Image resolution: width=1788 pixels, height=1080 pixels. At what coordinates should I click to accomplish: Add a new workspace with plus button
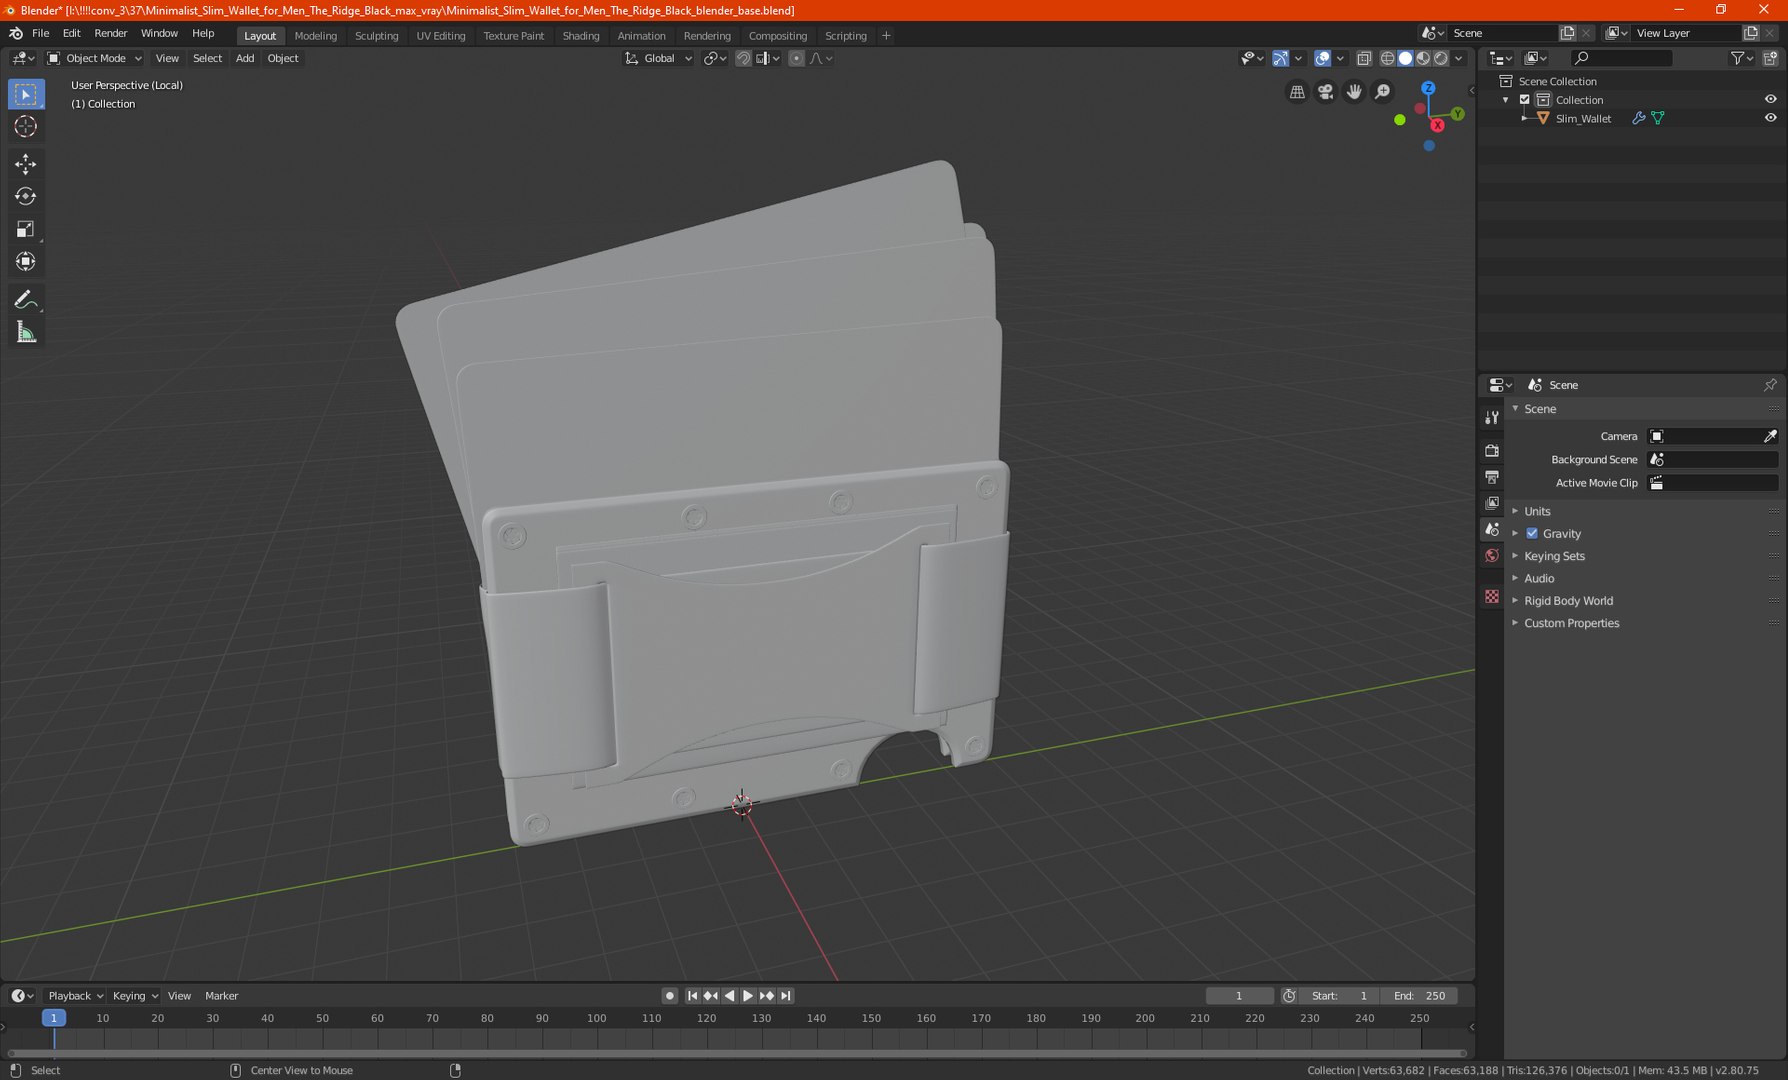point(886,36)
